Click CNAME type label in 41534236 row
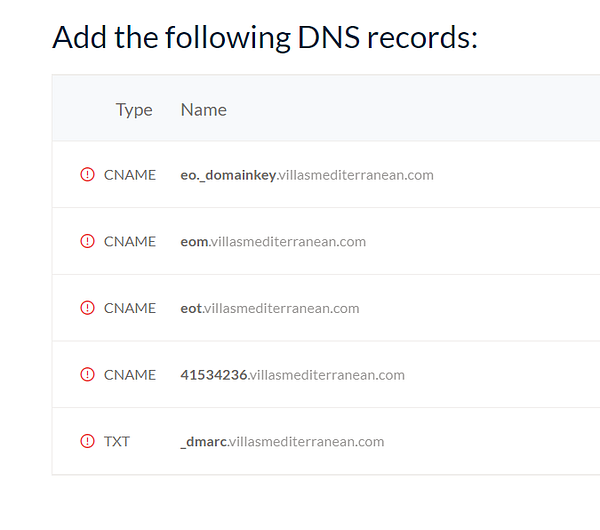Image resolution: width=600 pixels, height=530 pixels. click(130, 375)
